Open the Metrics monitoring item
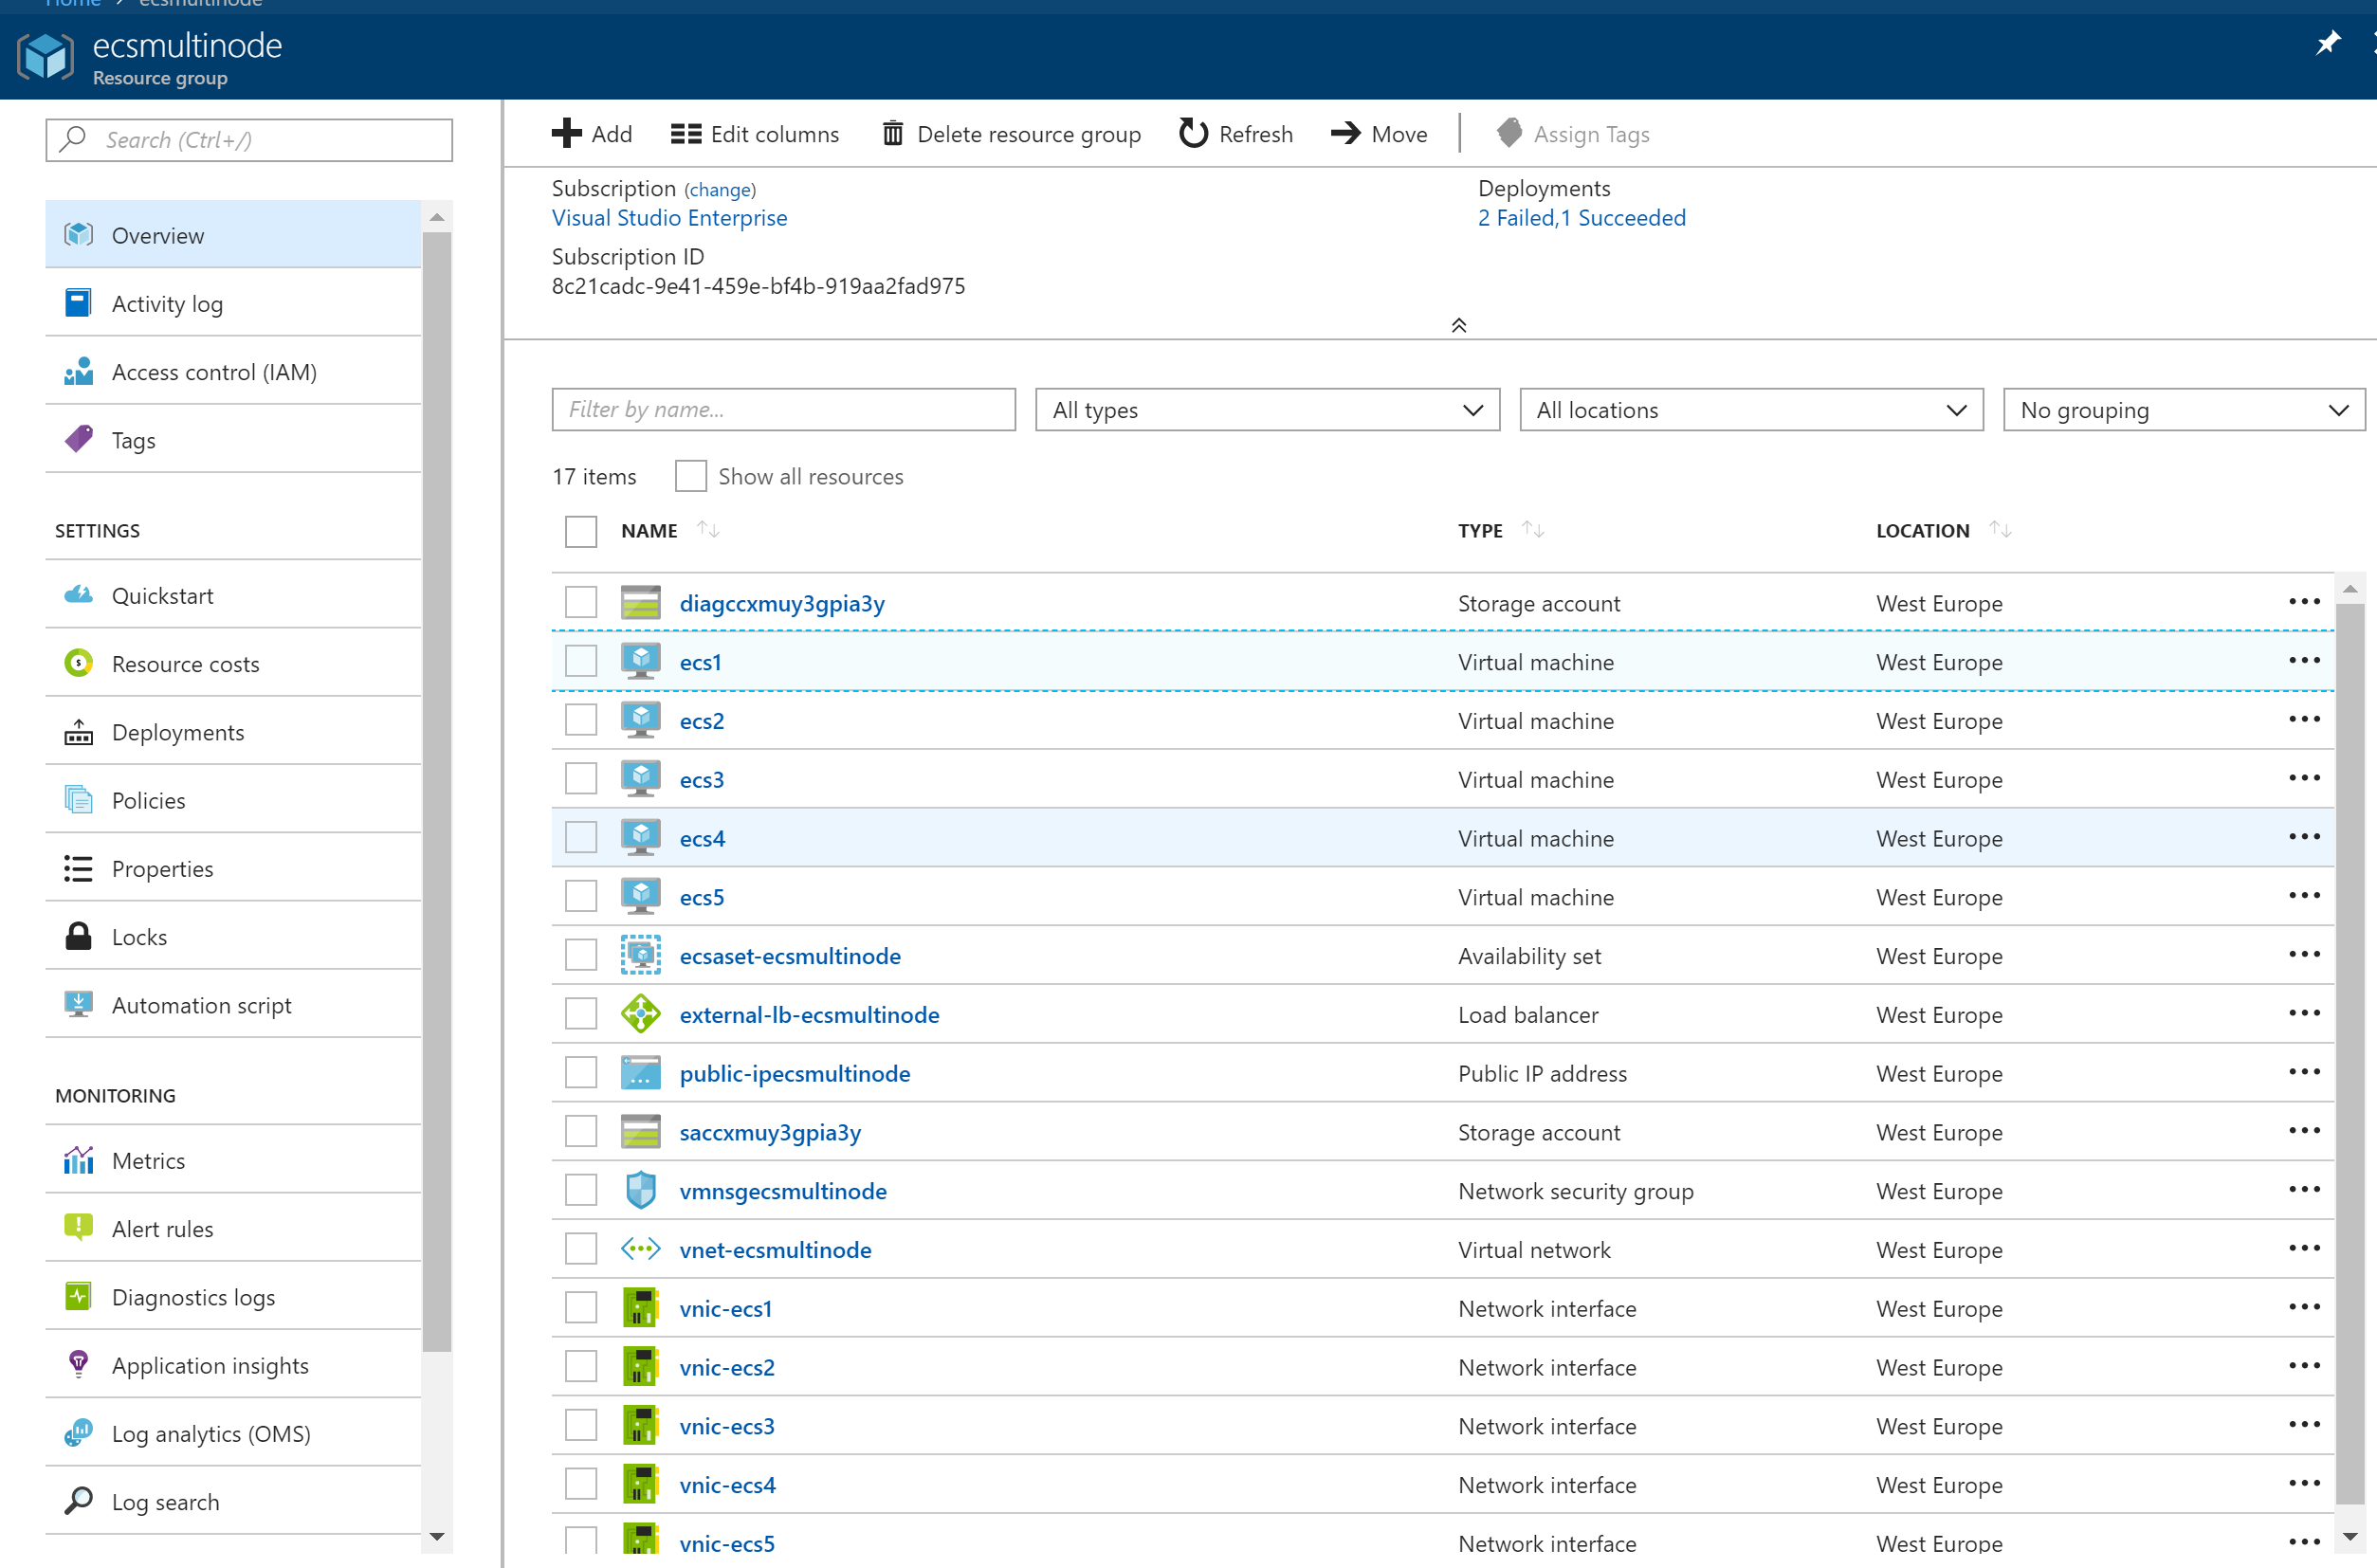Viewport: 2377px width, 1568px height. (233, 1160)
